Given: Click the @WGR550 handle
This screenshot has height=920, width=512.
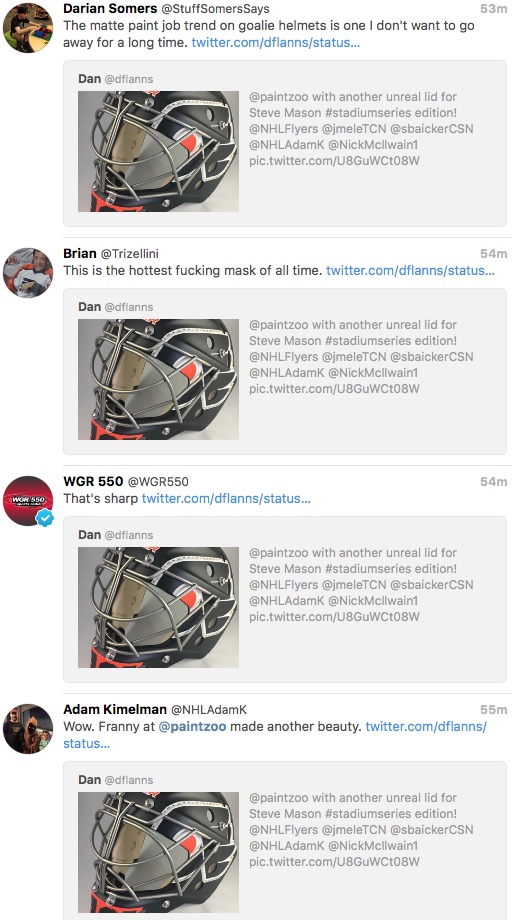Looking at the screenshot, I should click(x=158, y=482).
